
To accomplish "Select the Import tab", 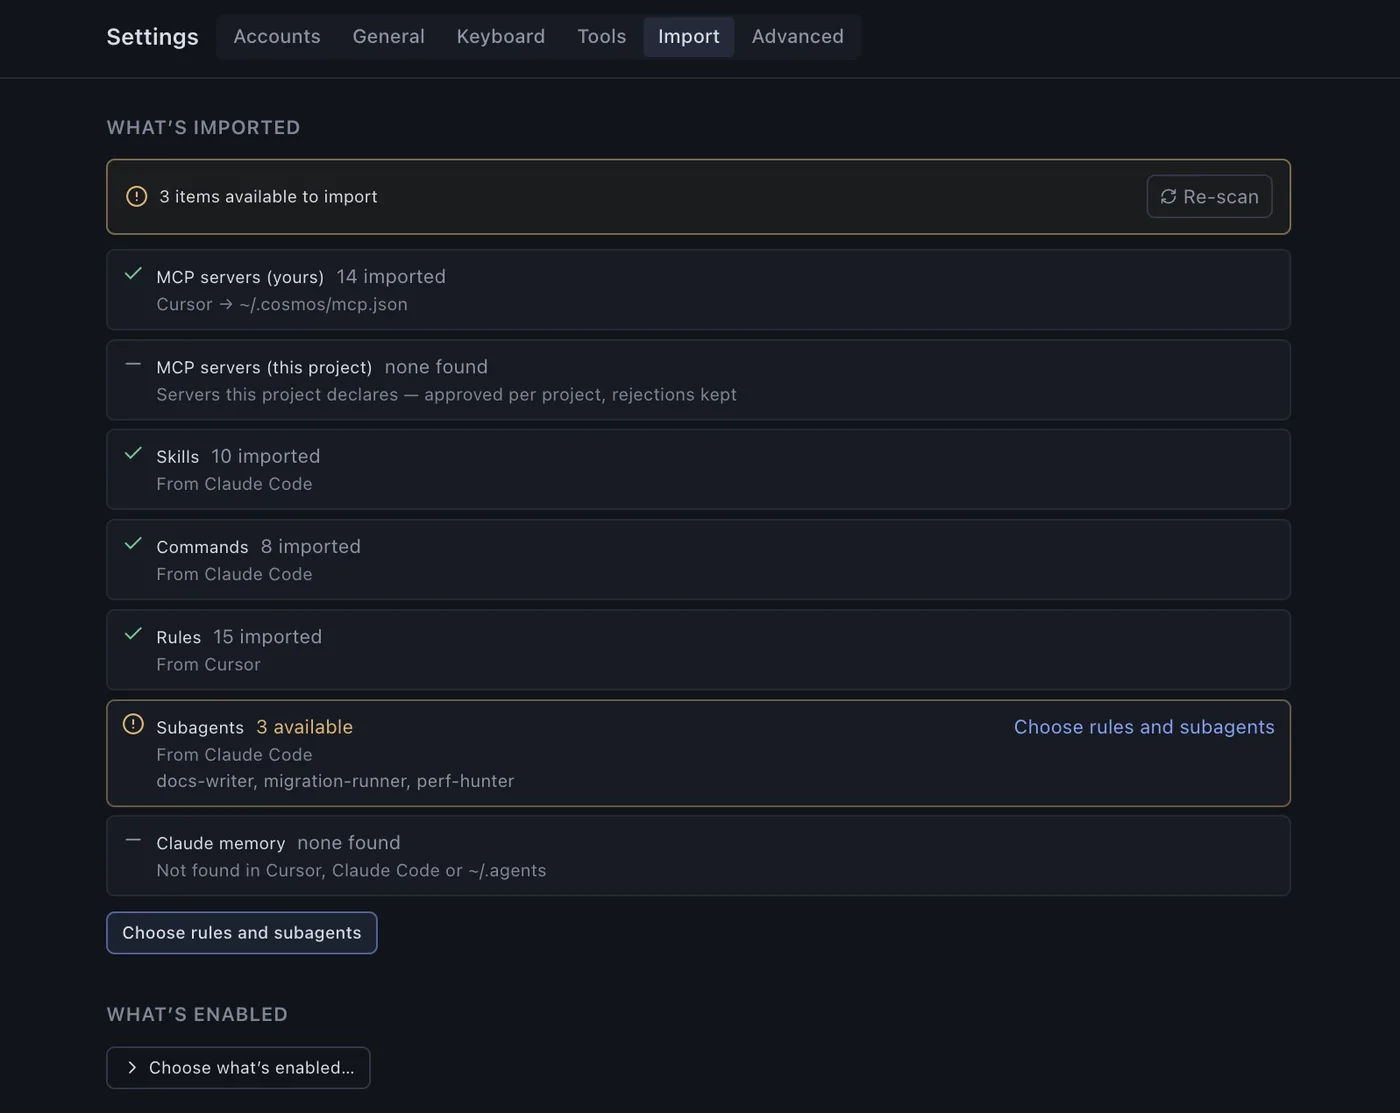I will 689,37.
